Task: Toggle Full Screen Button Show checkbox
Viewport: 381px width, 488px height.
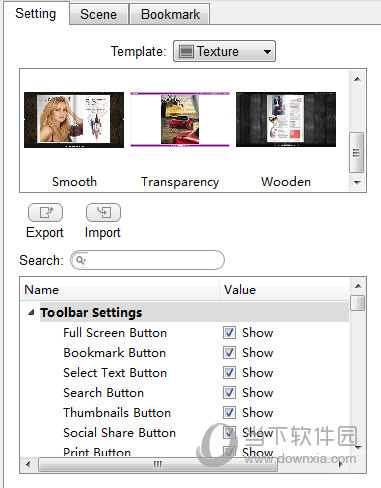Action: [229, 333]
